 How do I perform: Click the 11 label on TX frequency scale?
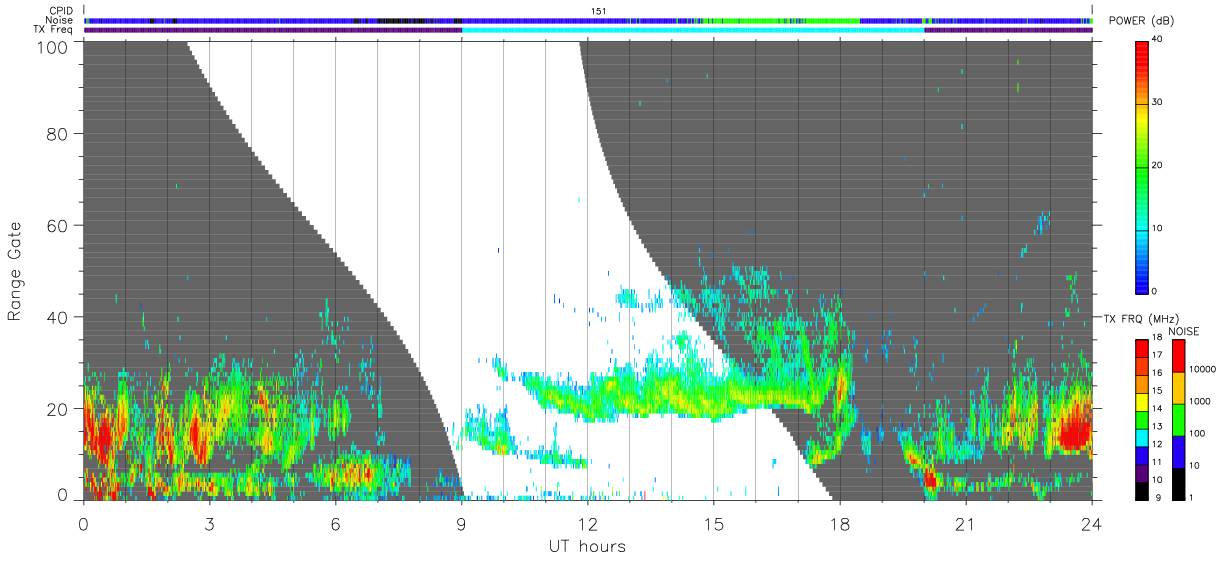click(x=1157, y=462)
